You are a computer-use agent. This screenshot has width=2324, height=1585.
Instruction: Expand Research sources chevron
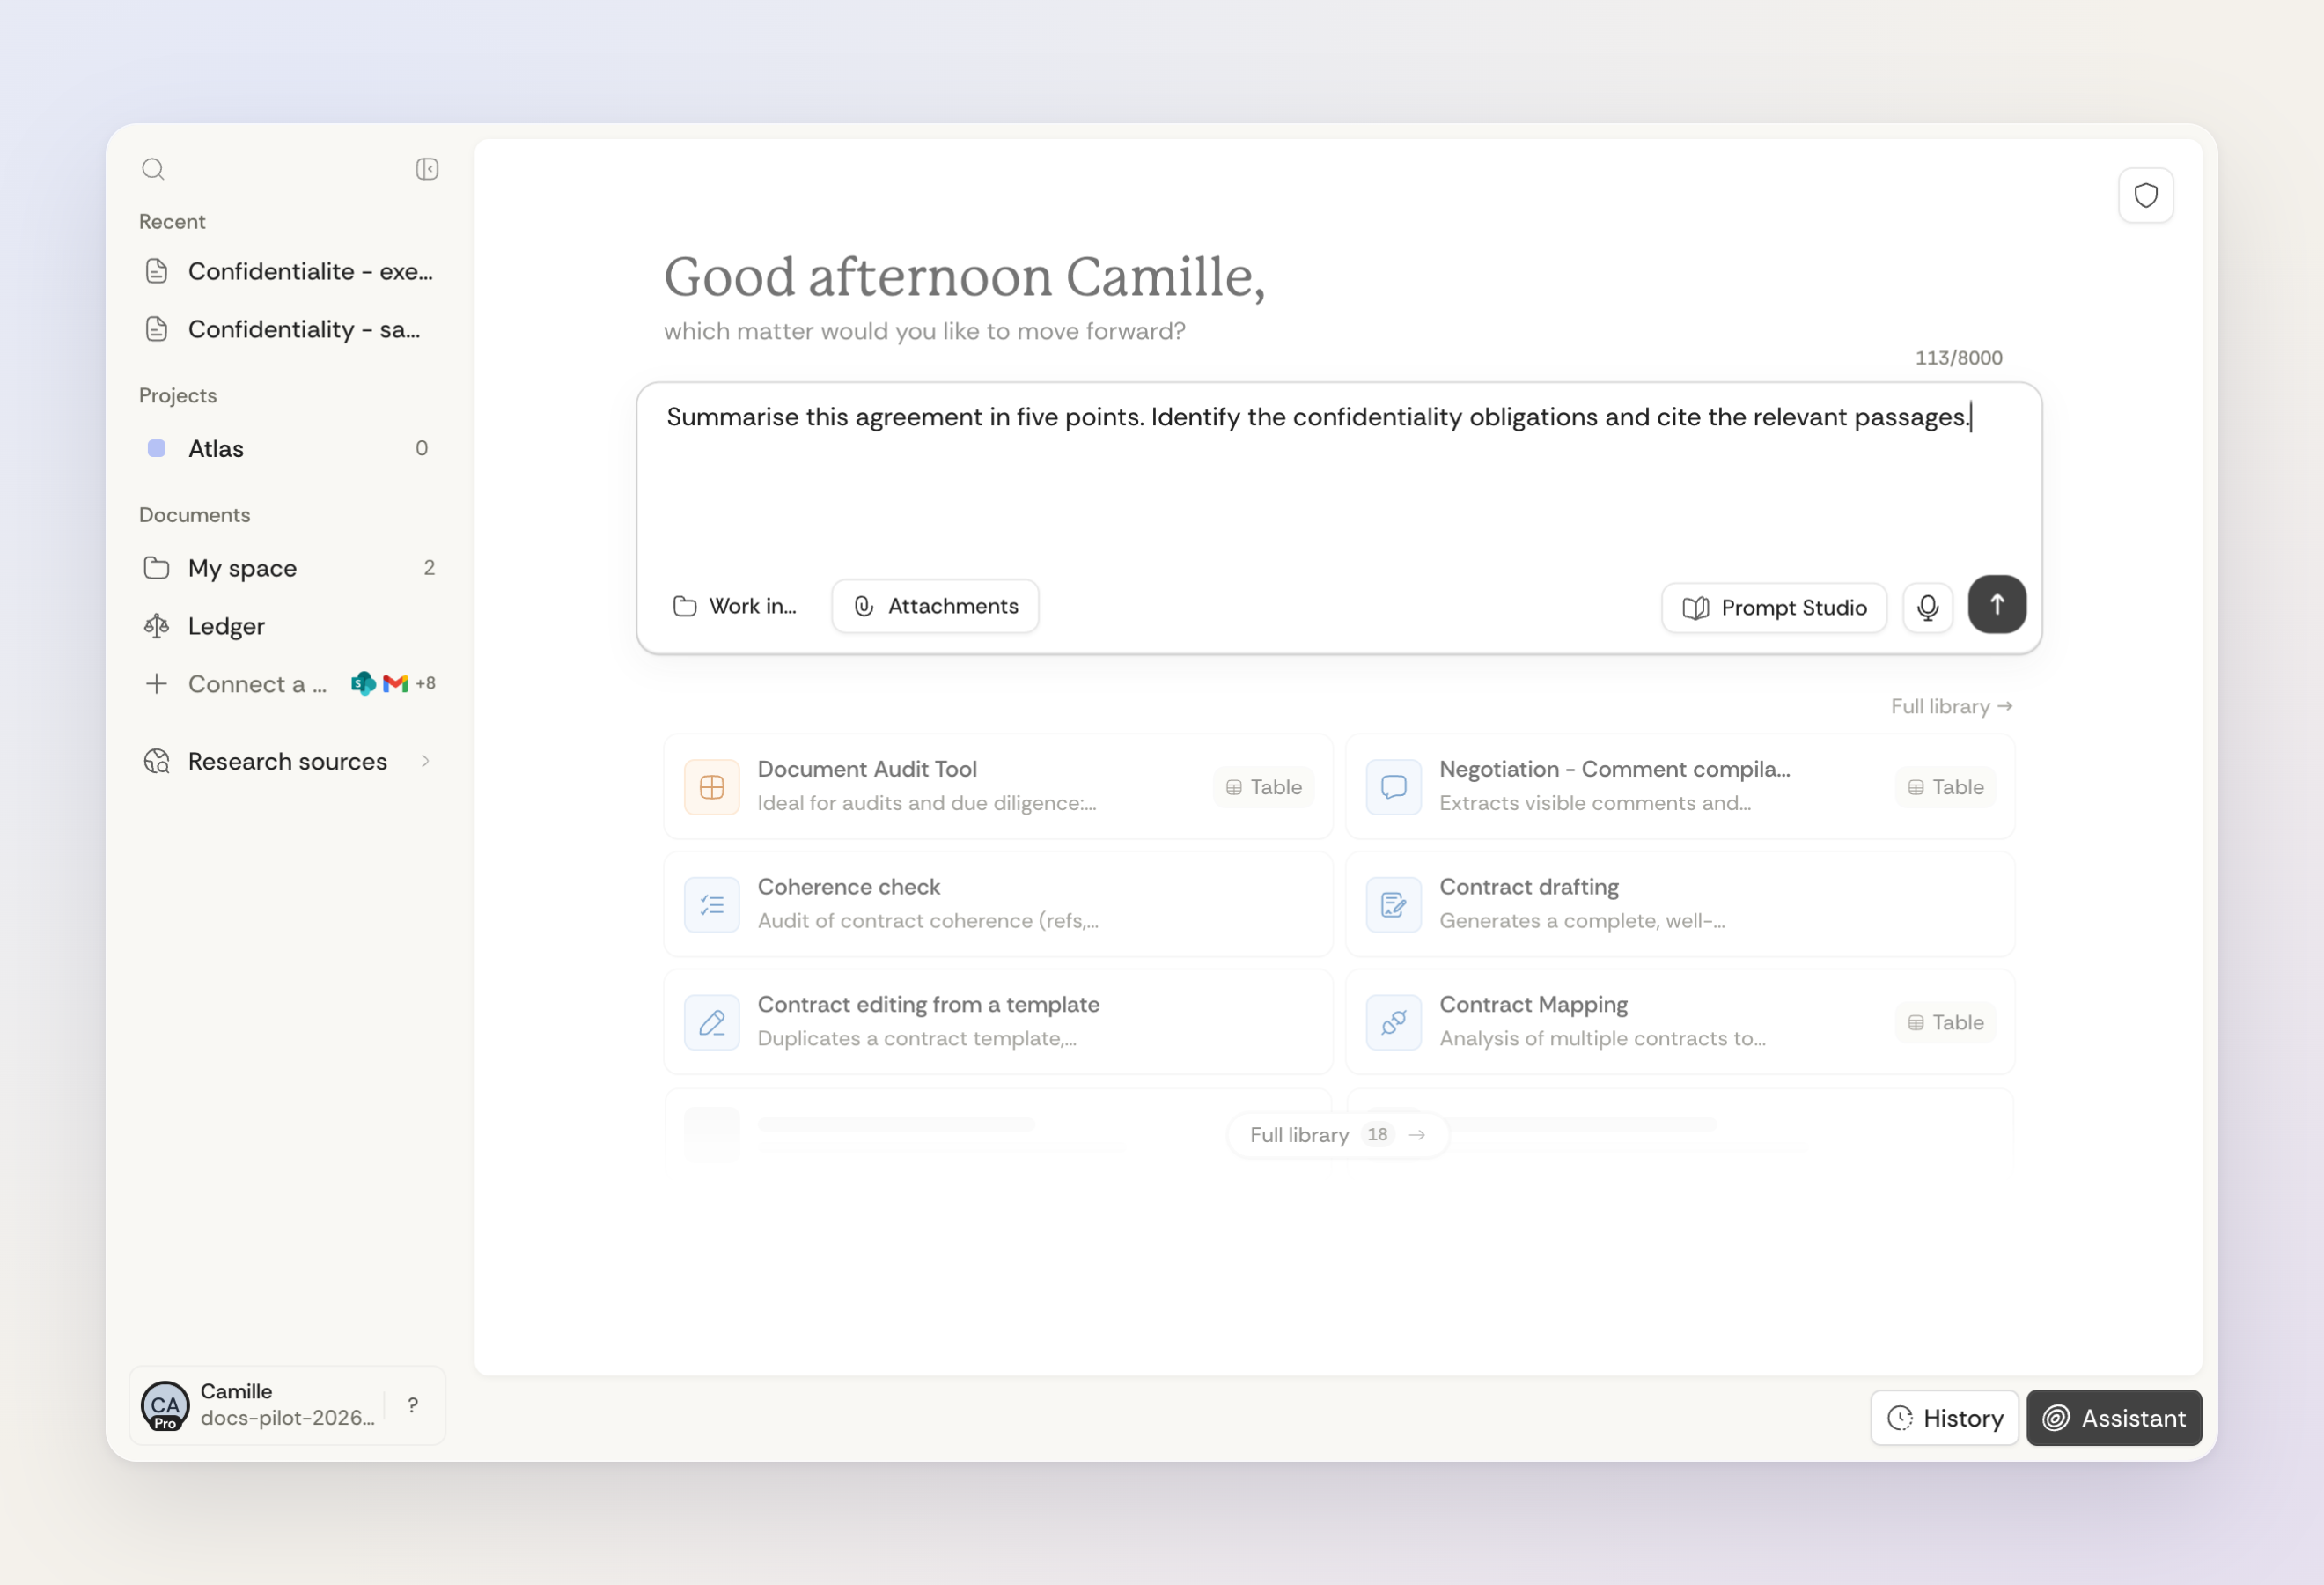click(x=426, y=761)
